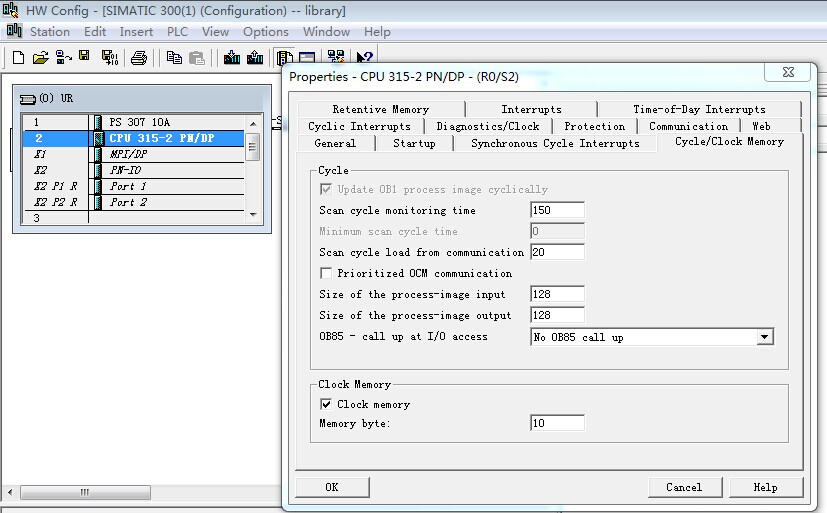Click the process-image output size field
The width and height of the screenshot is (827, 513).
tap(557, 315)
